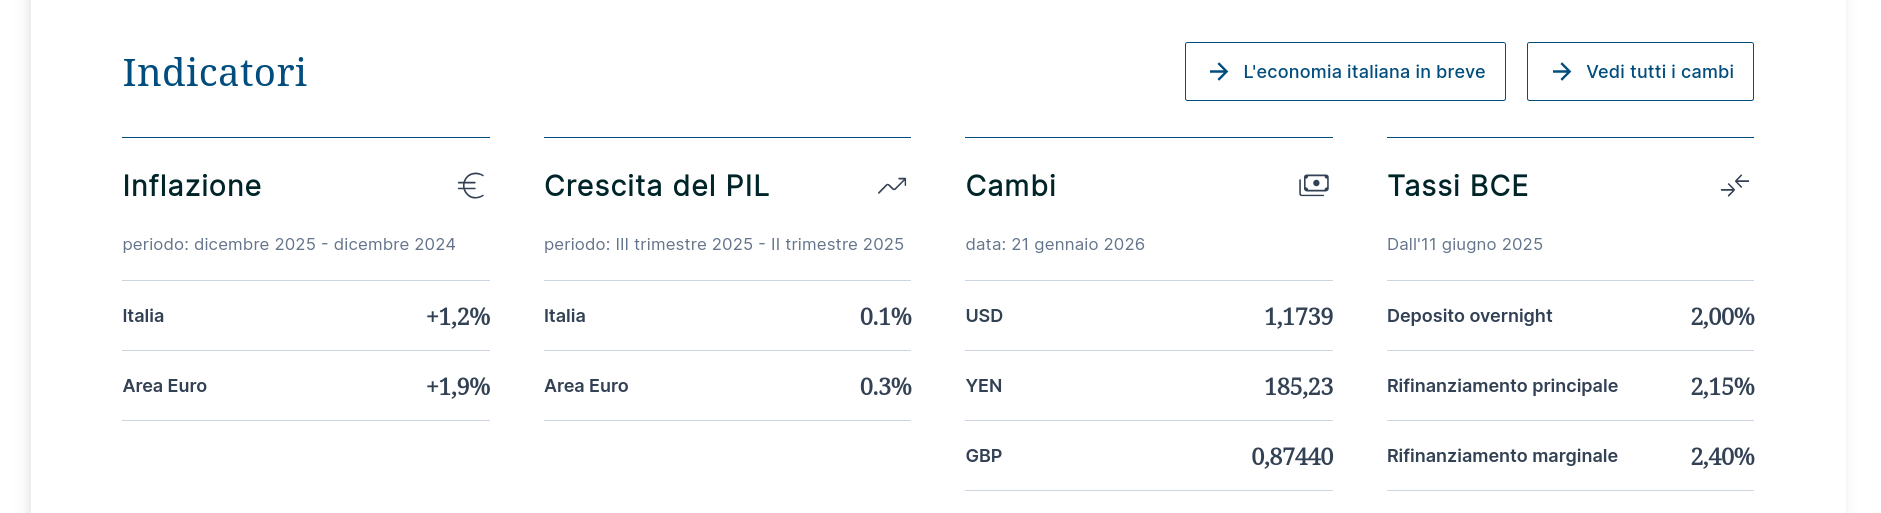Click Rifinanziamento principale rate
Image resolution: width=1881 pixels, height=513 pixels.
(x=1722, y=387)
